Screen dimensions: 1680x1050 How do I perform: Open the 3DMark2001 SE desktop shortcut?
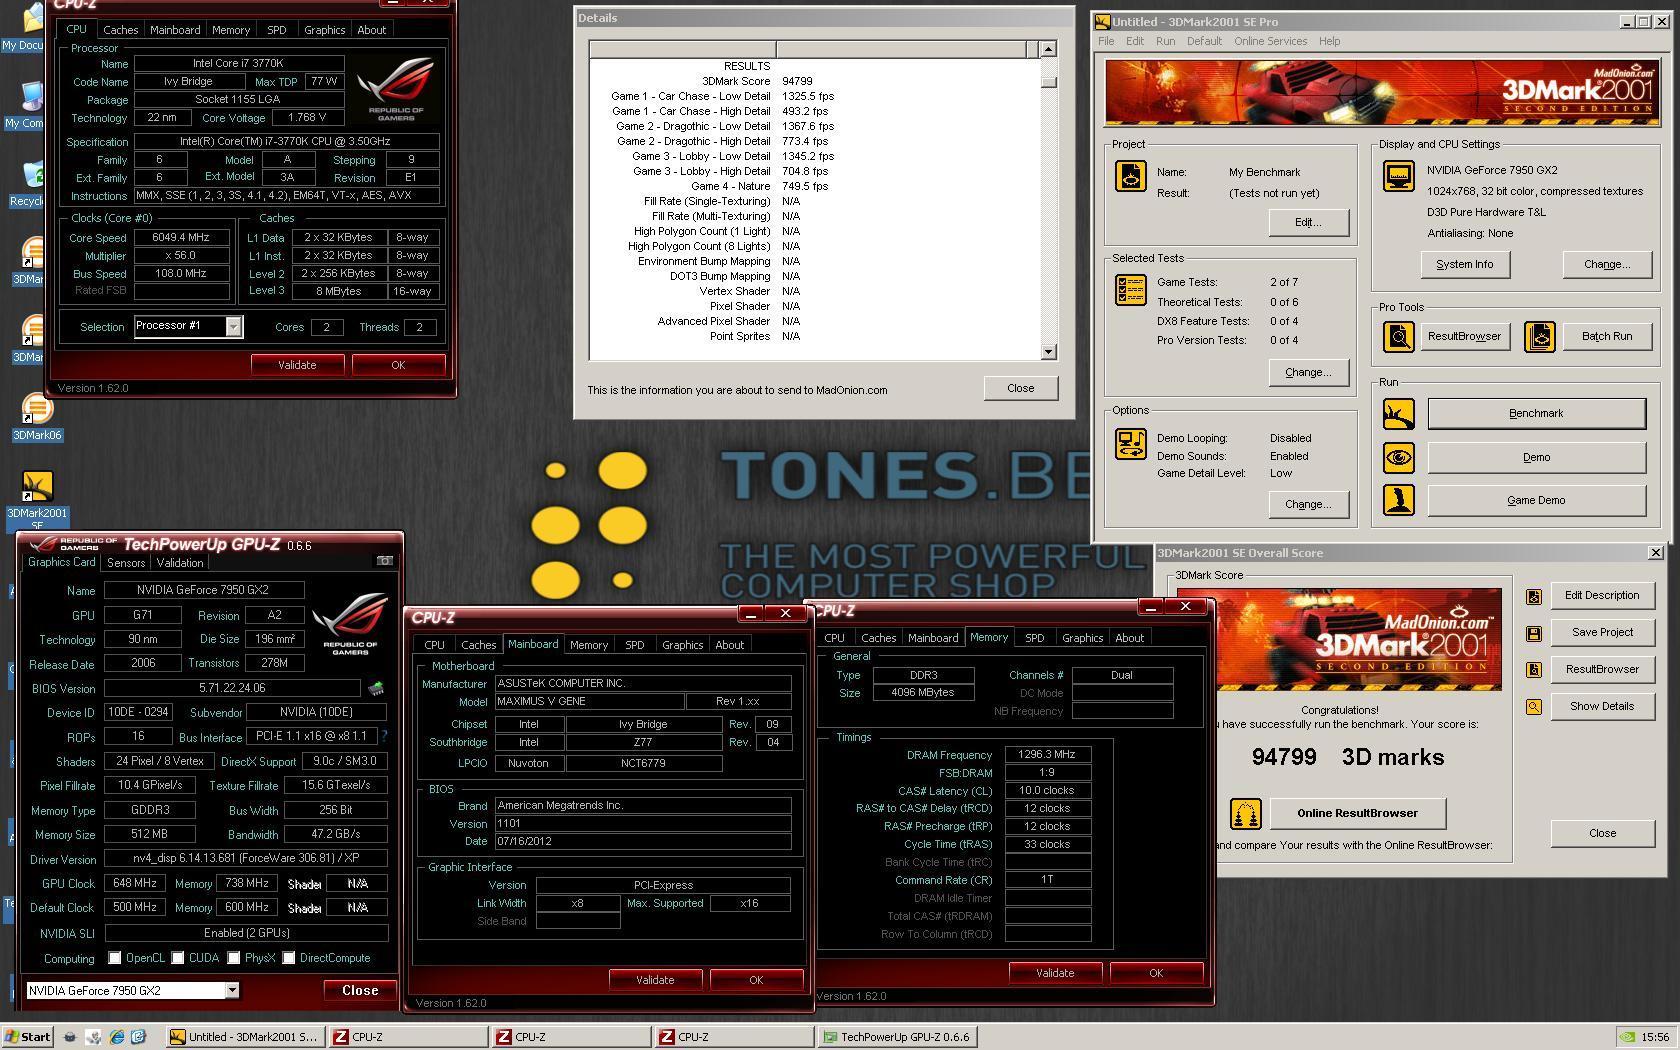tap(37, 500)
